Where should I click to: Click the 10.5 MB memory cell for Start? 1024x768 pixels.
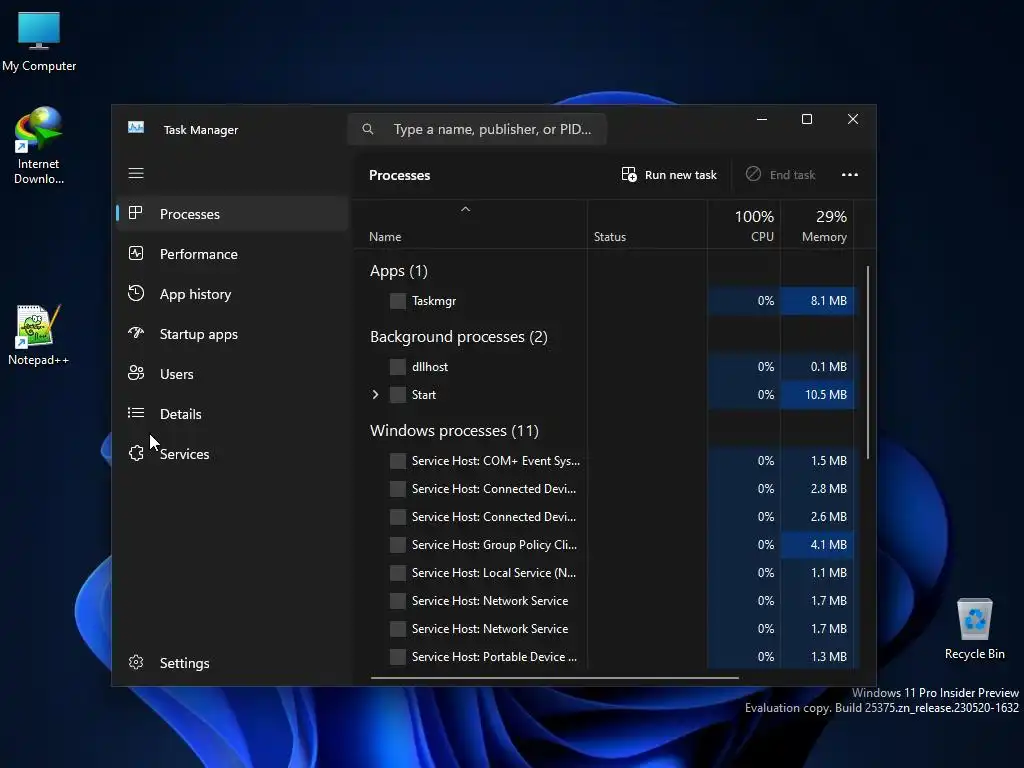coord(818,394)
